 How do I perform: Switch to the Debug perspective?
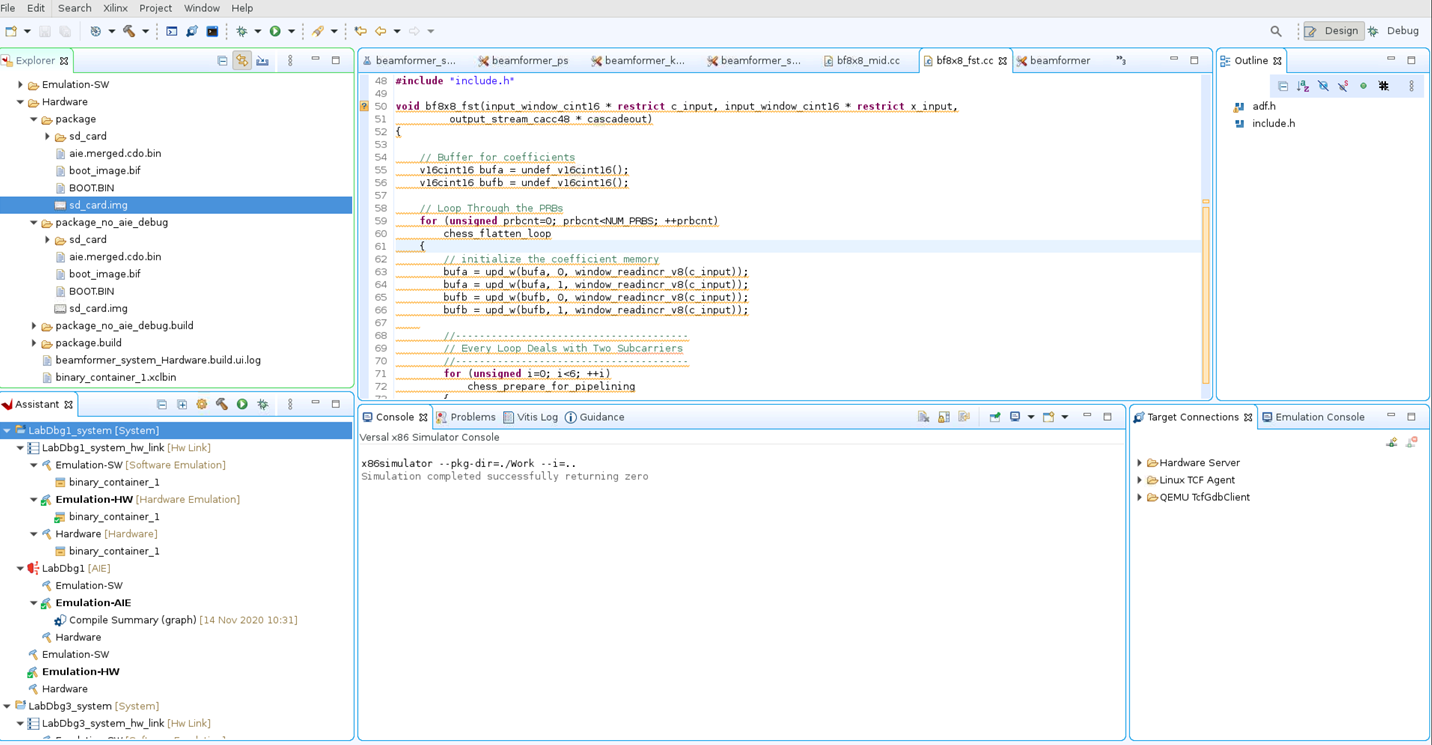1393,31
